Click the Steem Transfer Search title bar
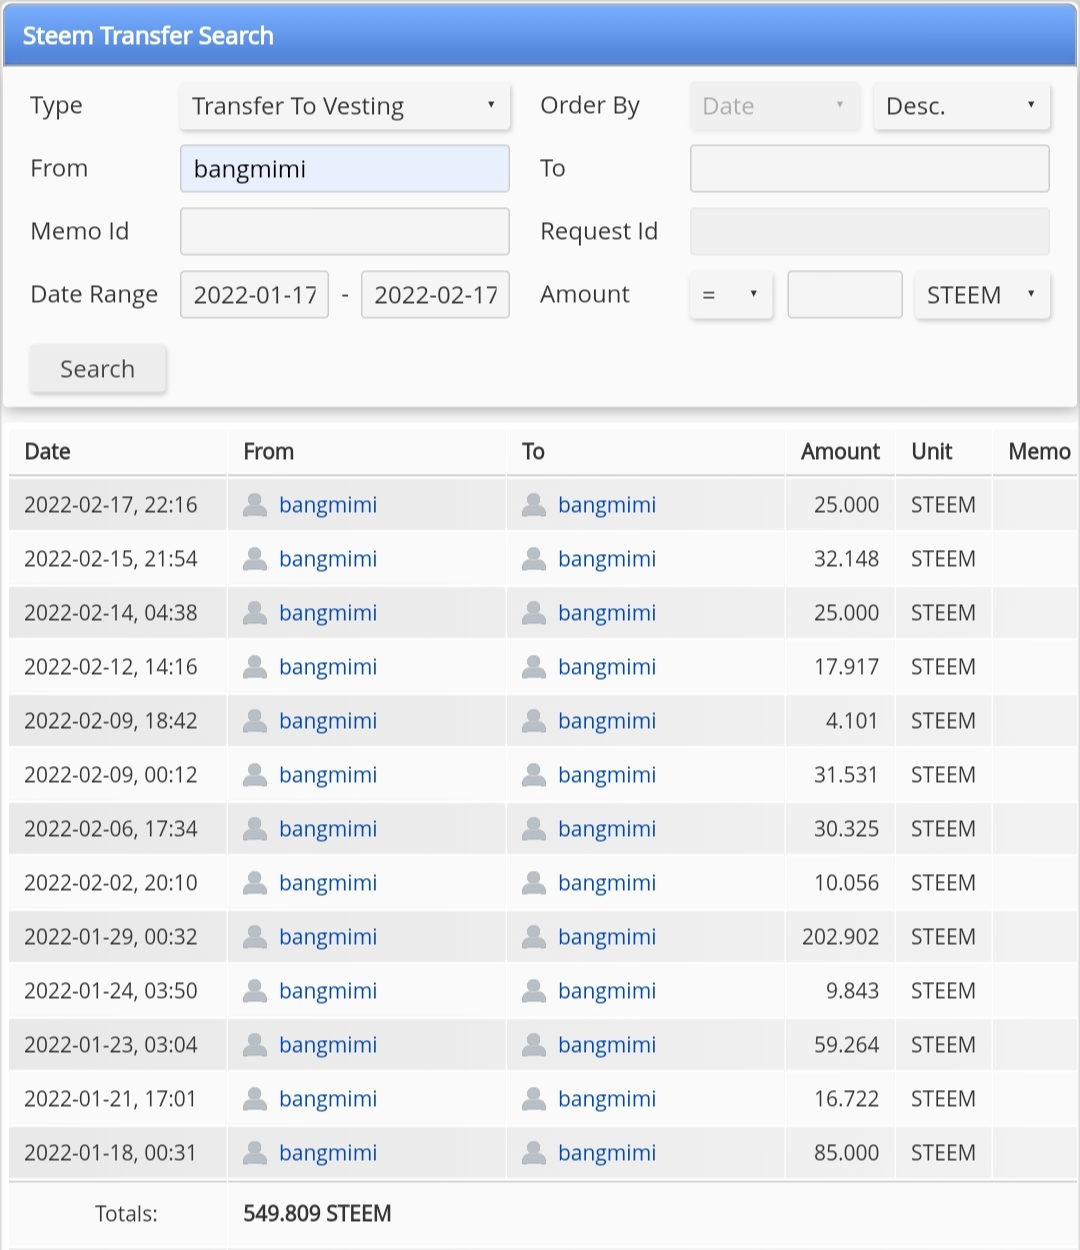Image resolution: width=1080 pixels, height=1250 pixels. pos(540,36)
